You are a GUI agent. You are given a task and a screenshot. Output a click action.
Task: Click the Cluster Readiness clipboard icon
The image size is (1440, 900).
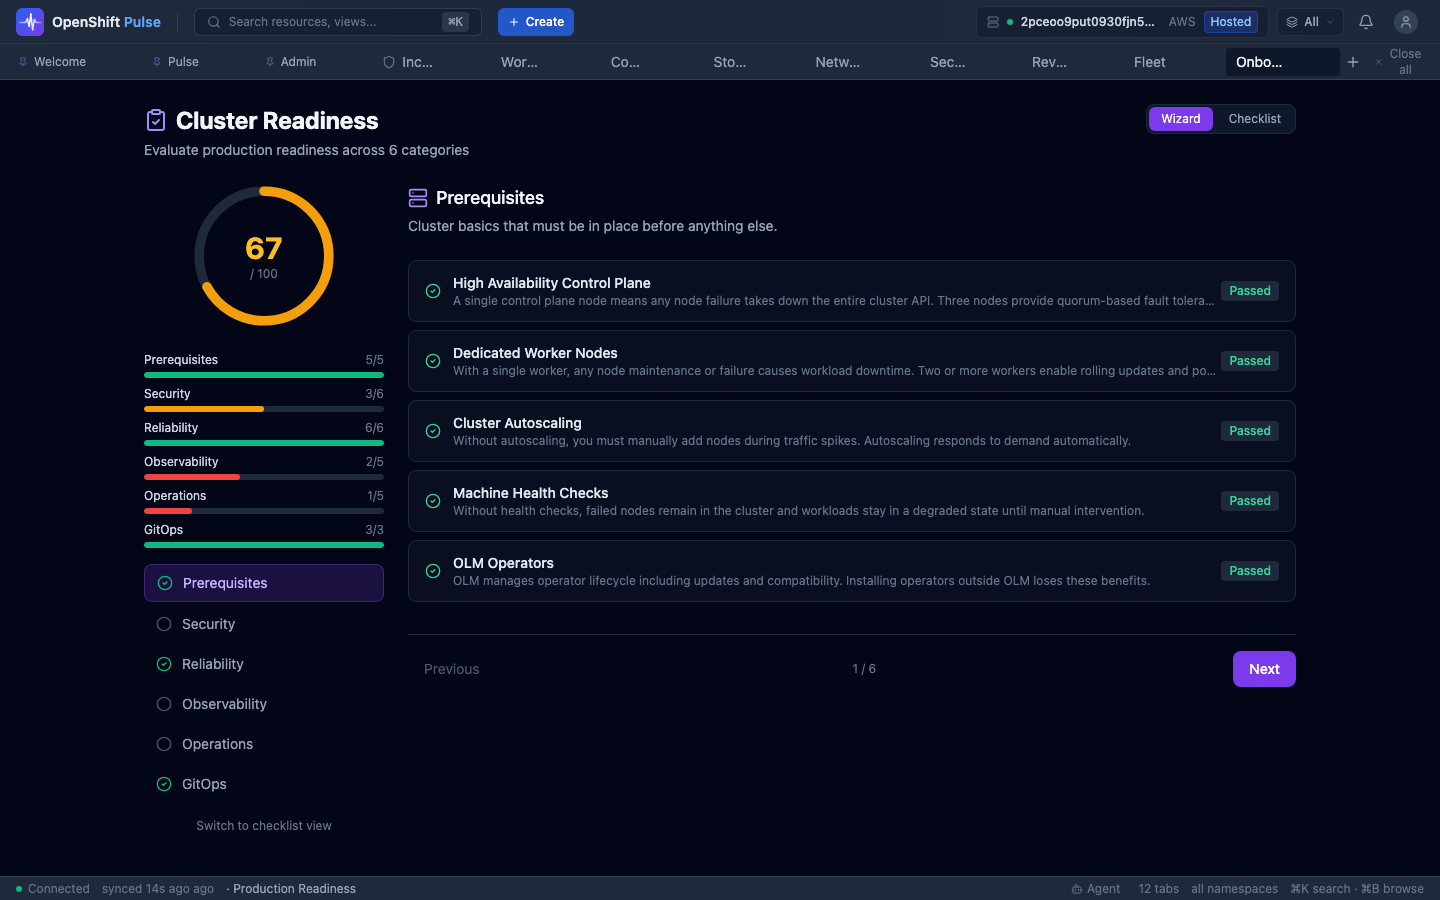156,121
